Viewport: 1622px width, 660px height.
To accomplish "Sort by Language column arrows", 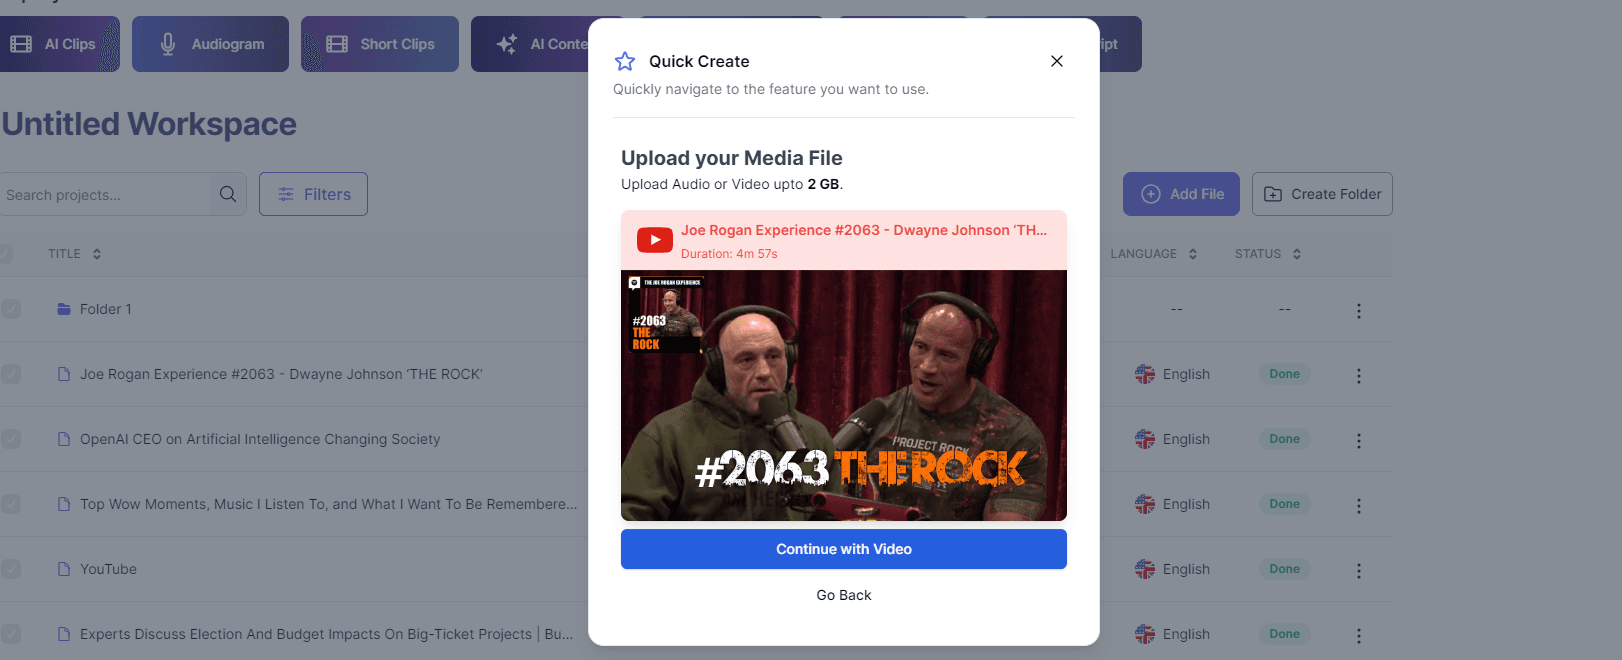I will pyautogui.click(x=1193, y=254).
